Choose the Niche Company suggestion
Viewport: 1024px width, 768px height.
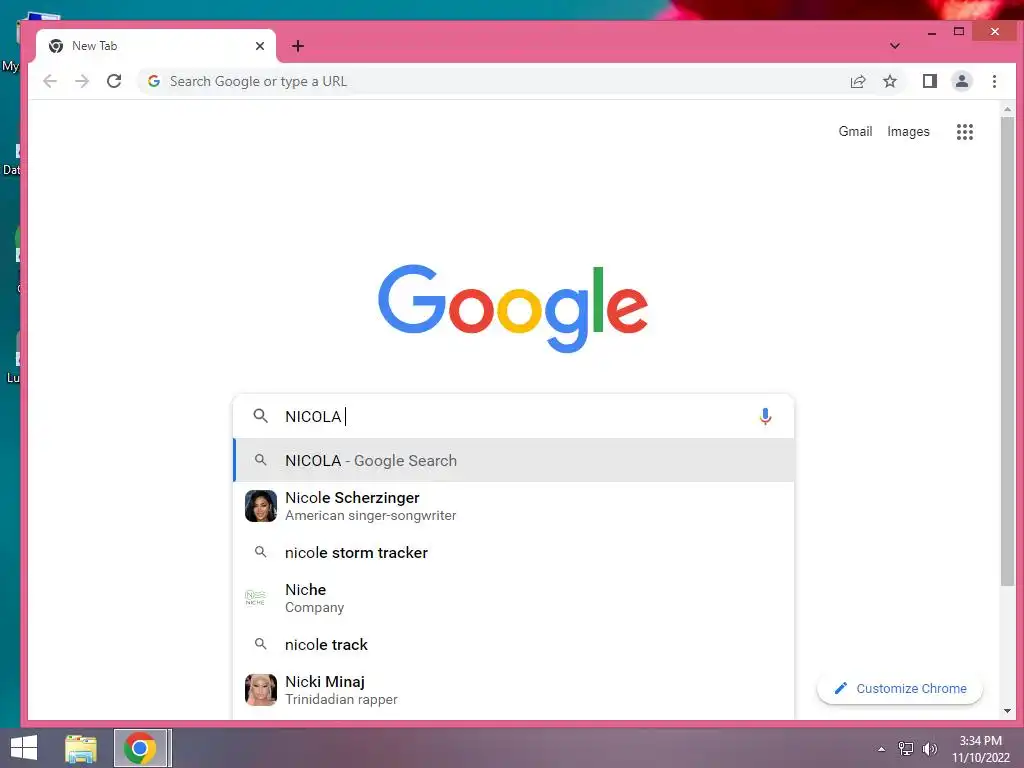(x=513, y=598)
